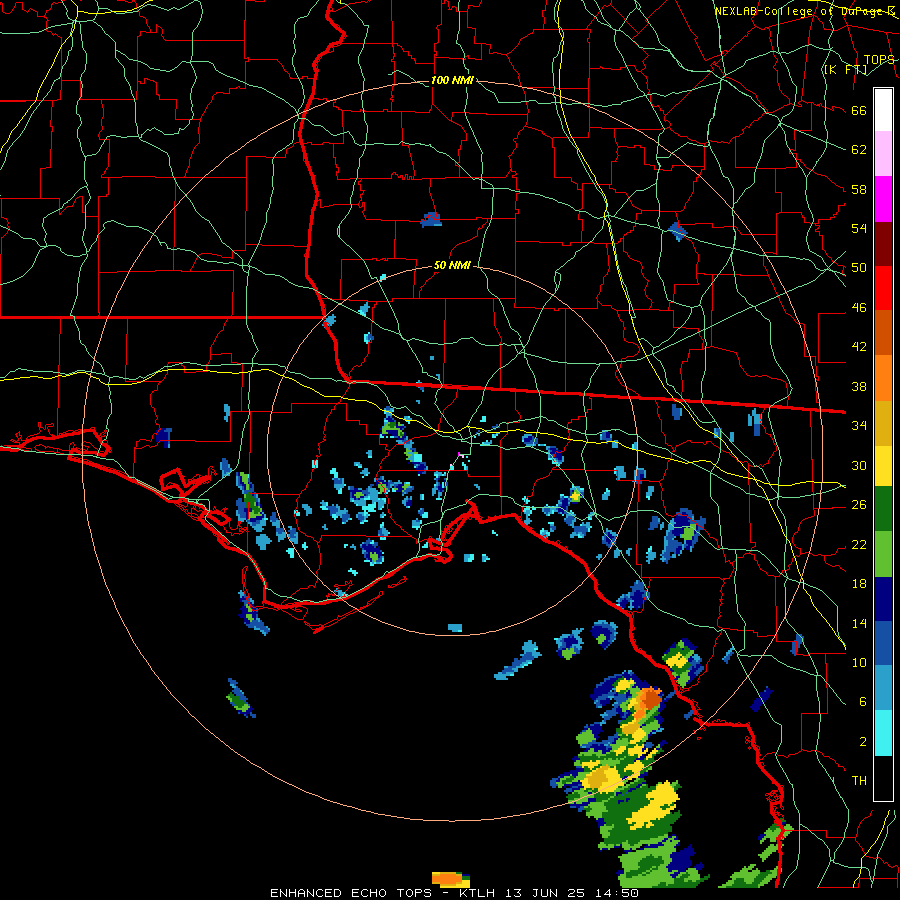This screenshot has height=900, width=900.
Task: Click the 100 NMI range ring label
Action: pos(452,80)
